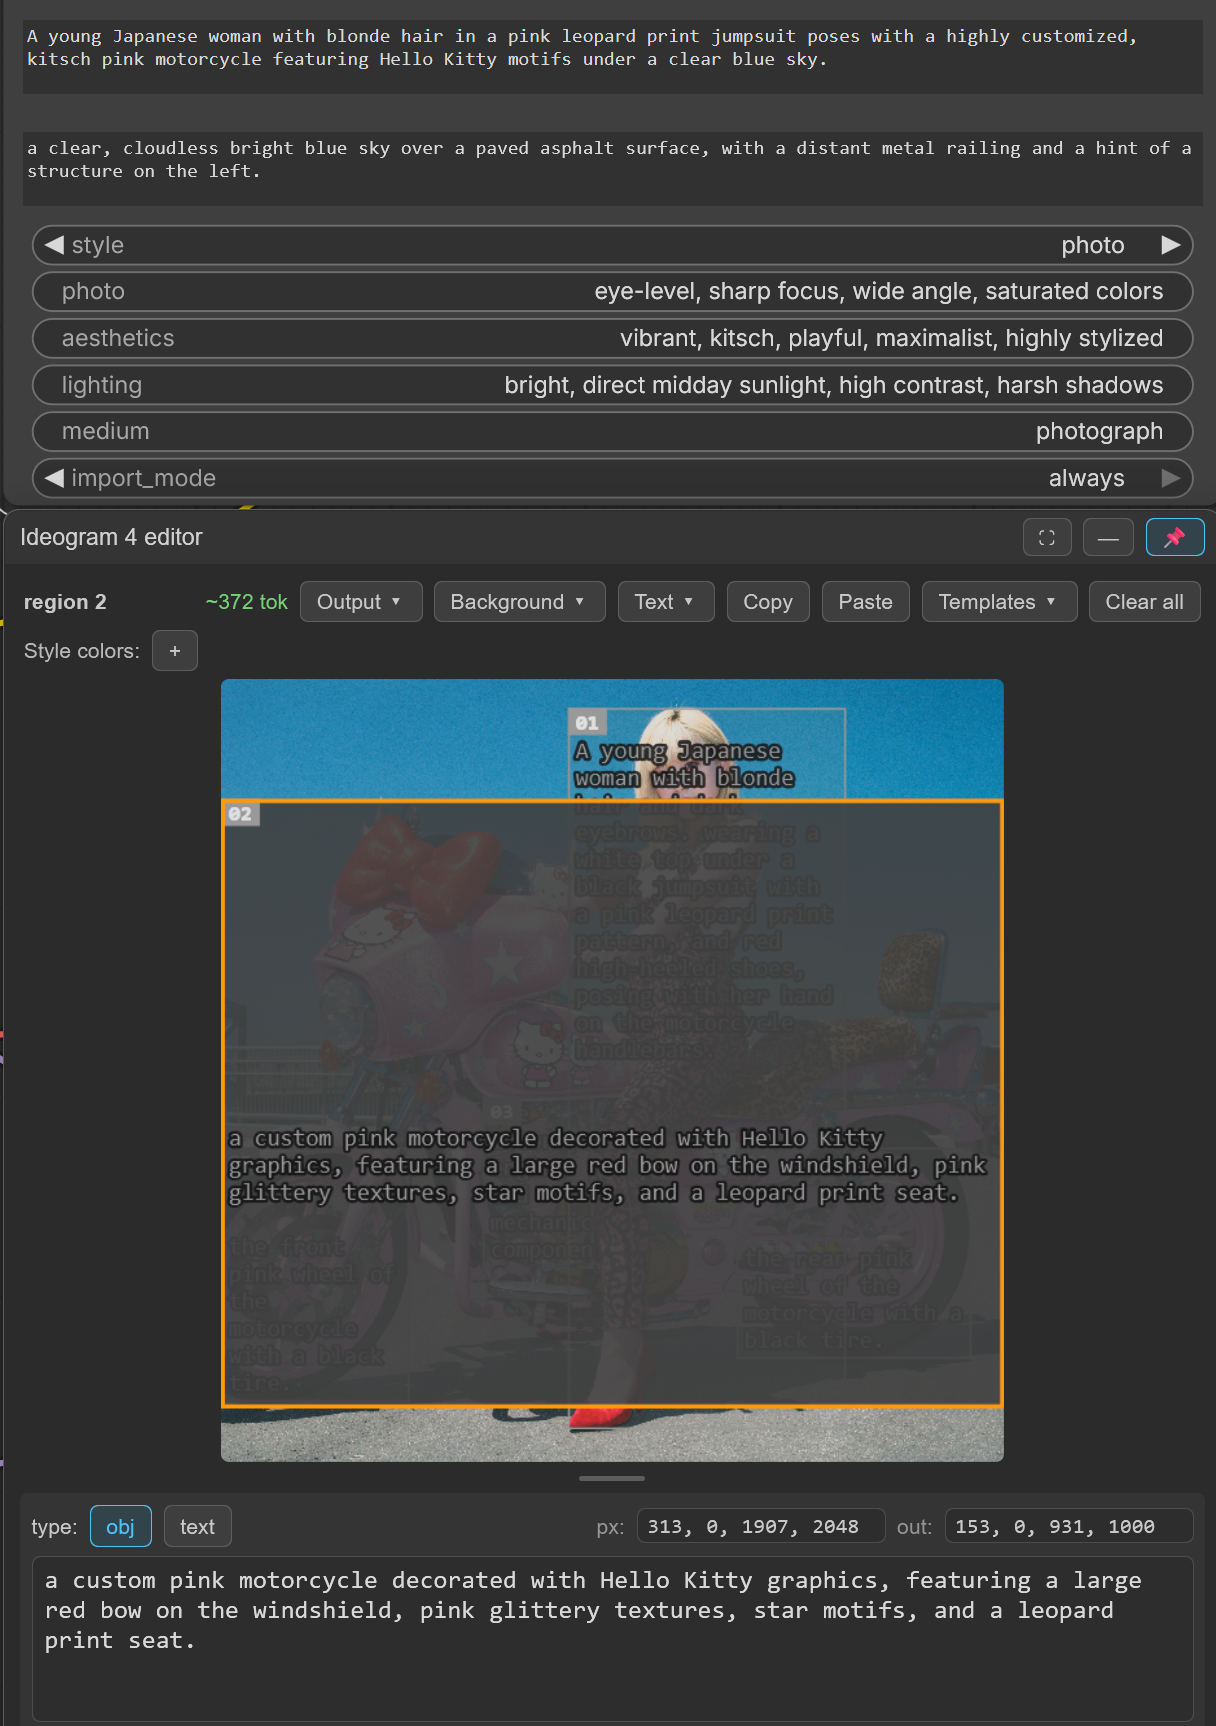Image resolution: width=1216 pixels, height=1726 pixels.
Task: Click the Paste button
Action: (865, 602)
